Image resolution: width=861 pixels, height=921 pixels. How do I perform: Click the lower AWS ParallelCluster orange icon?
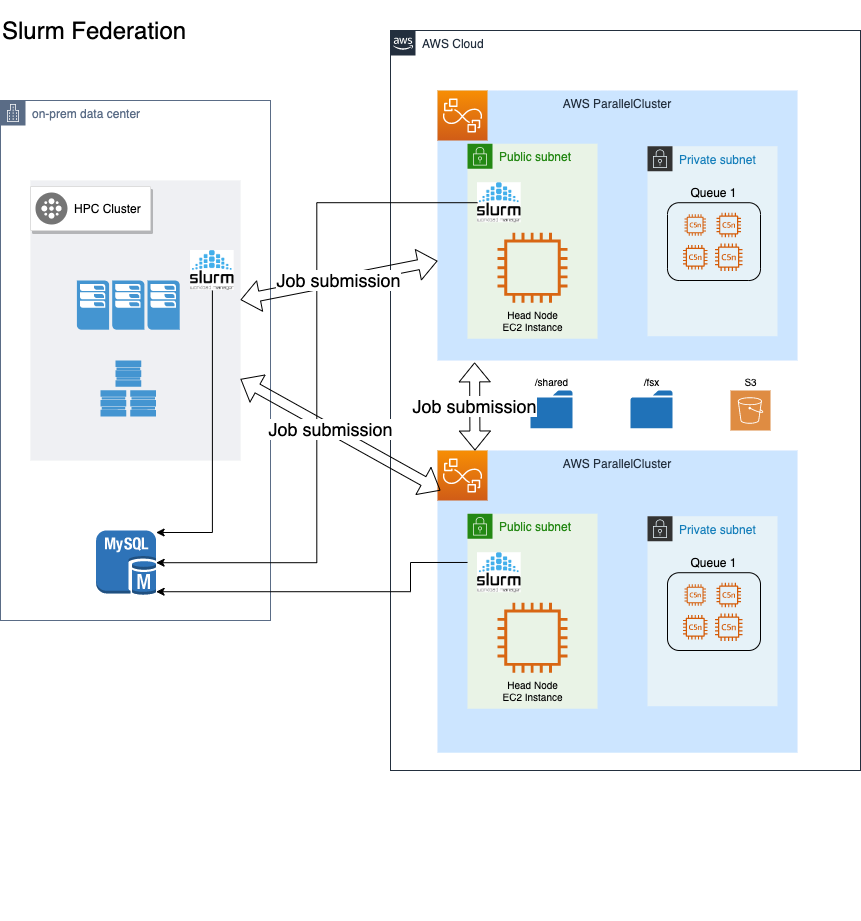click(x=462, y=475)
